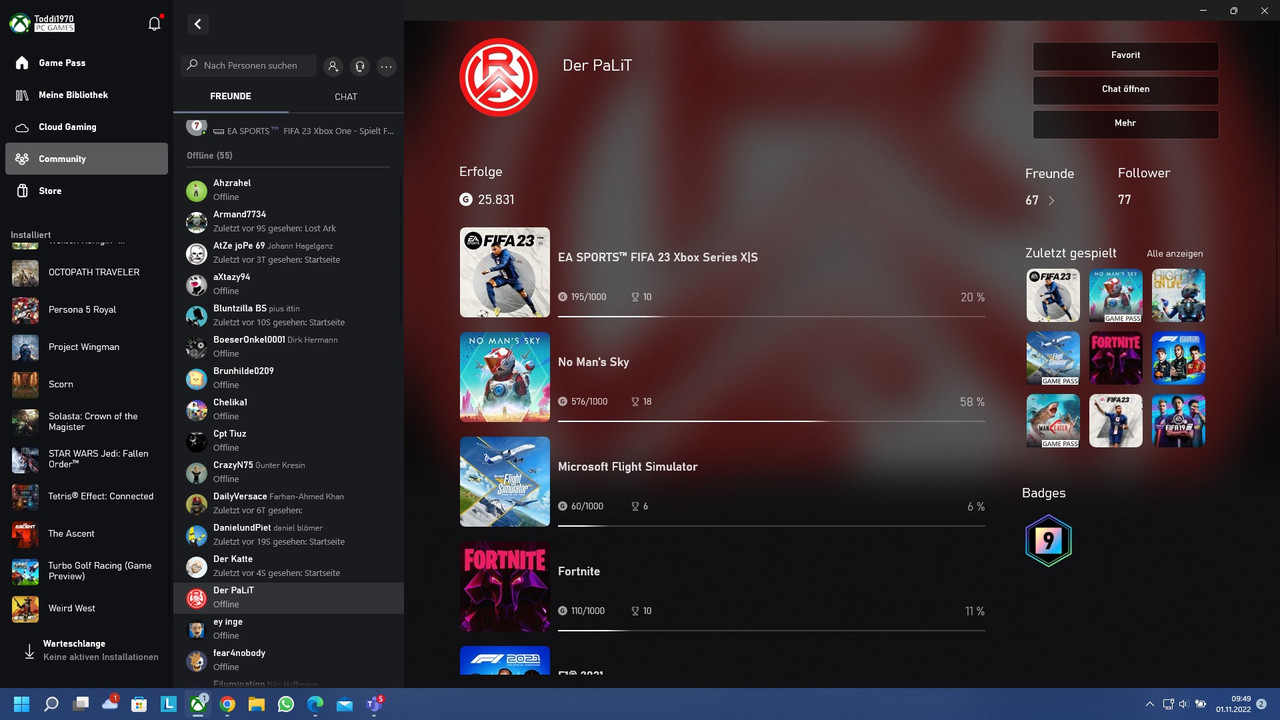Switch to the FREUNDE tab
The height and width of the screenshot is (720, 1280).
tap(230, 97)
